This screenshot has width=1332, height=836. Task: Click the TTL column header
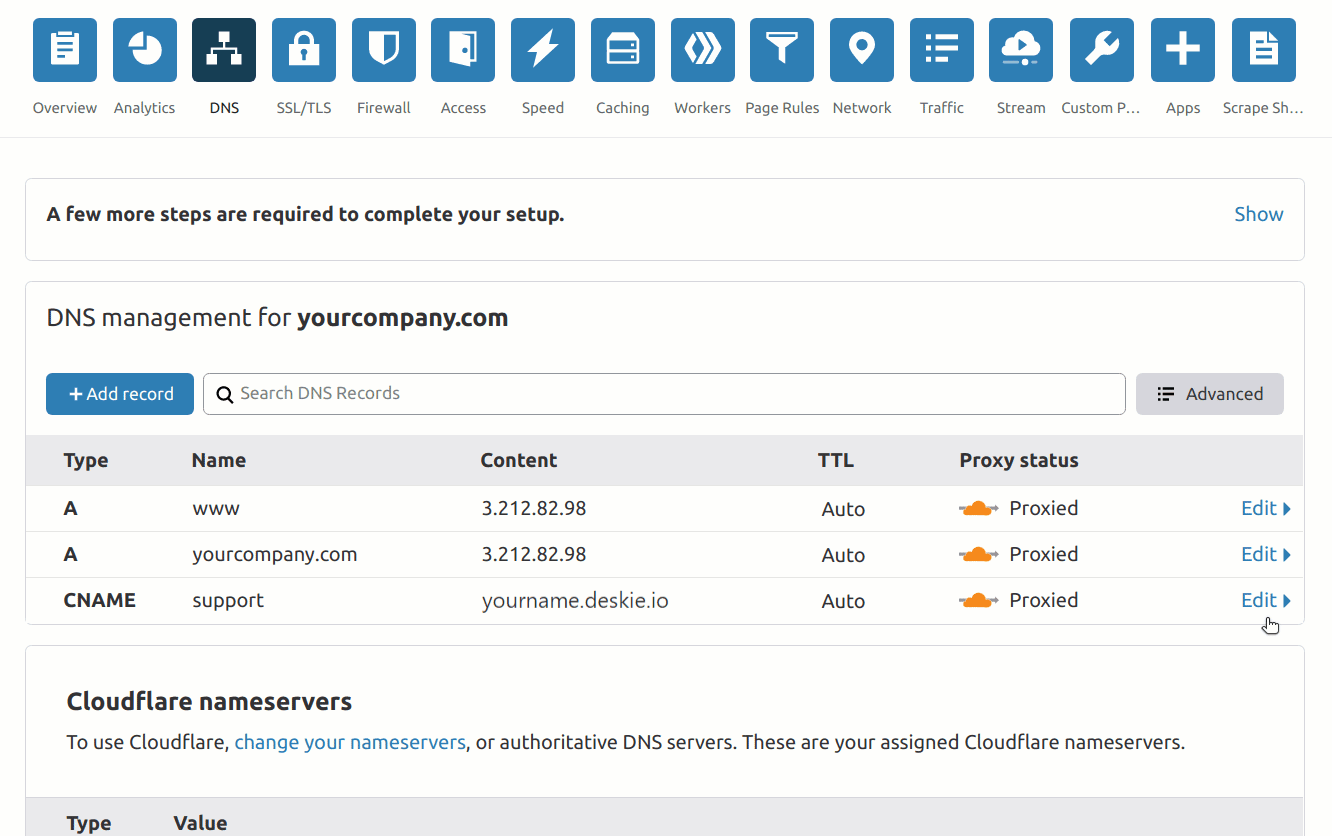pyautogui.click(x=836, y=461)
